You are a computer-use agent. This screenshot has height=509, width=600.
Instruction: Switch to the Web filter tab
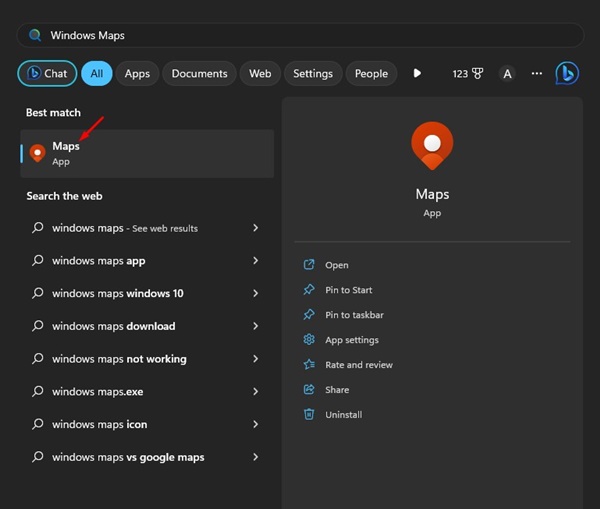click(260, 73)
